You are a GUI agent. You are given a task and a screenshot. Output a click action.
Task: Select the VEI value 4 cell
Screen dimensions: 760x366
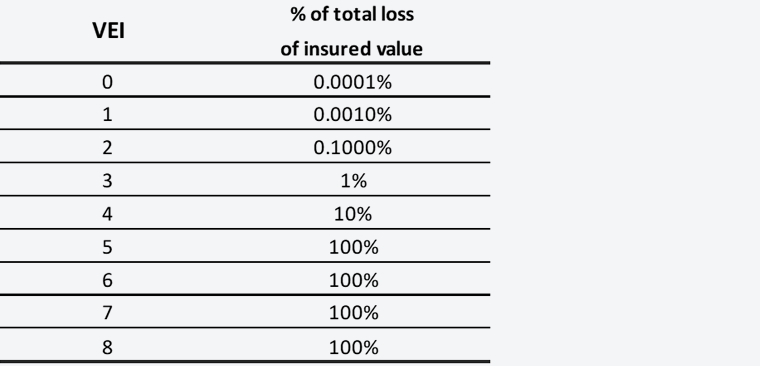click(x=108, y=214)
